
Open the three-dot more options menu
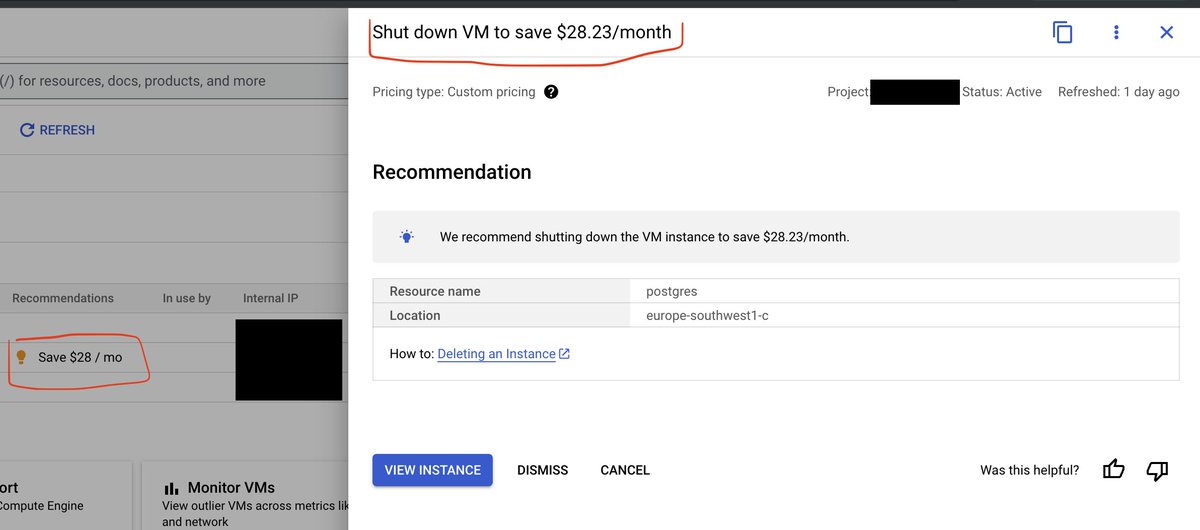pos(1116,32)
